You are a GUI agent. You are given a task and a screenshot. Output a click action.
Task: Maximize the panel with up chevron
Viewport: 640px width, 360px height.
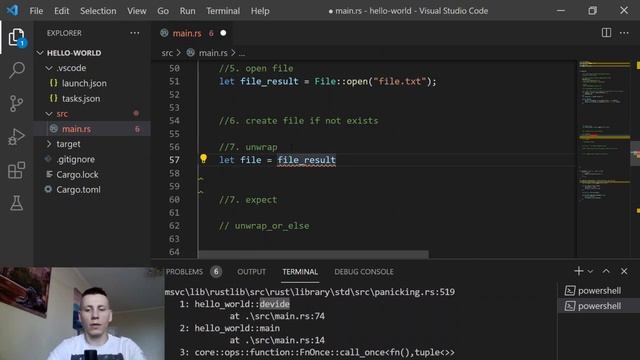click(x=606, y=271)
